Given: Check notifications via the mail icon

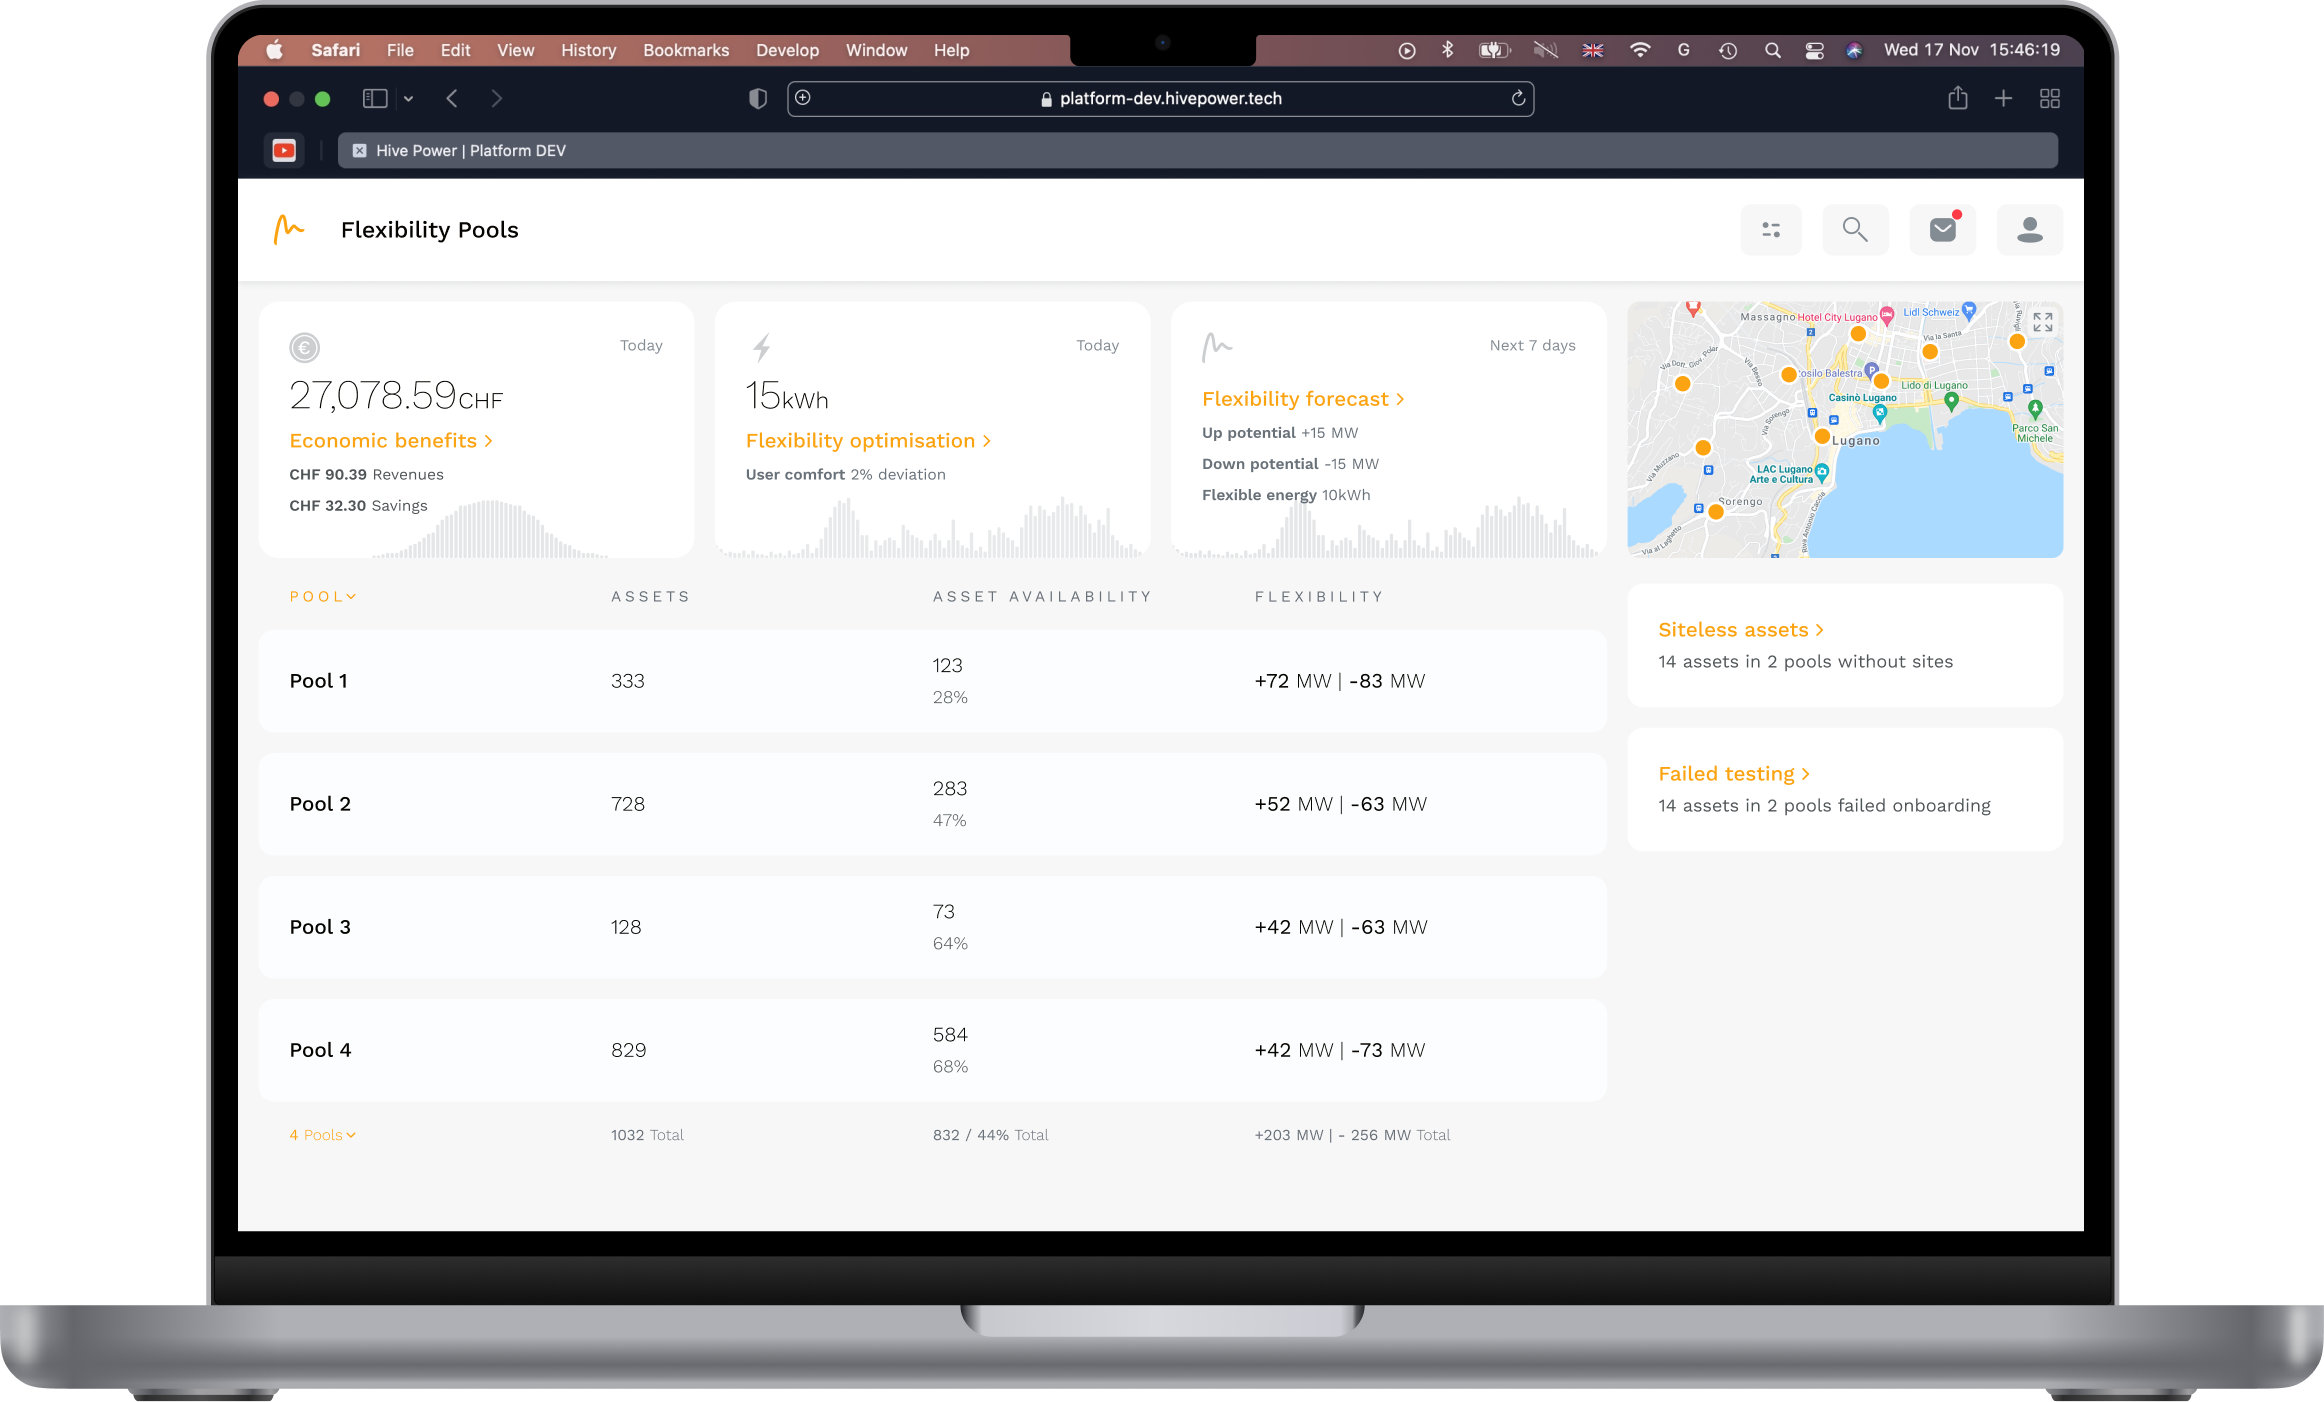Looking at the screenshot, I should pos(1941,229).
